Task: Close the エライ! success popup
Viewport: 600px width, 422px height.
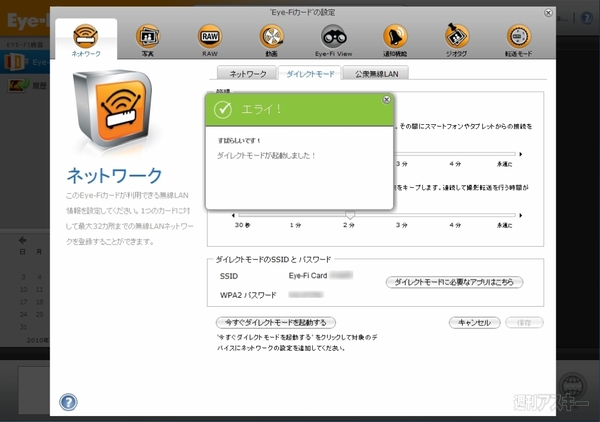Action: point(386,99)
